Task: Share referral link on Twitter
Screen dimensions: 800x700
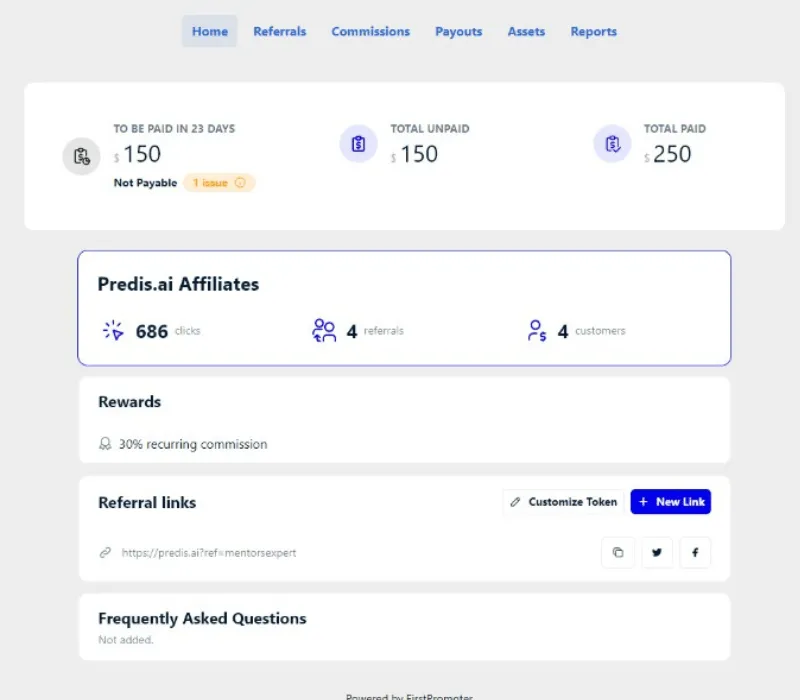Action: (656, 552)
